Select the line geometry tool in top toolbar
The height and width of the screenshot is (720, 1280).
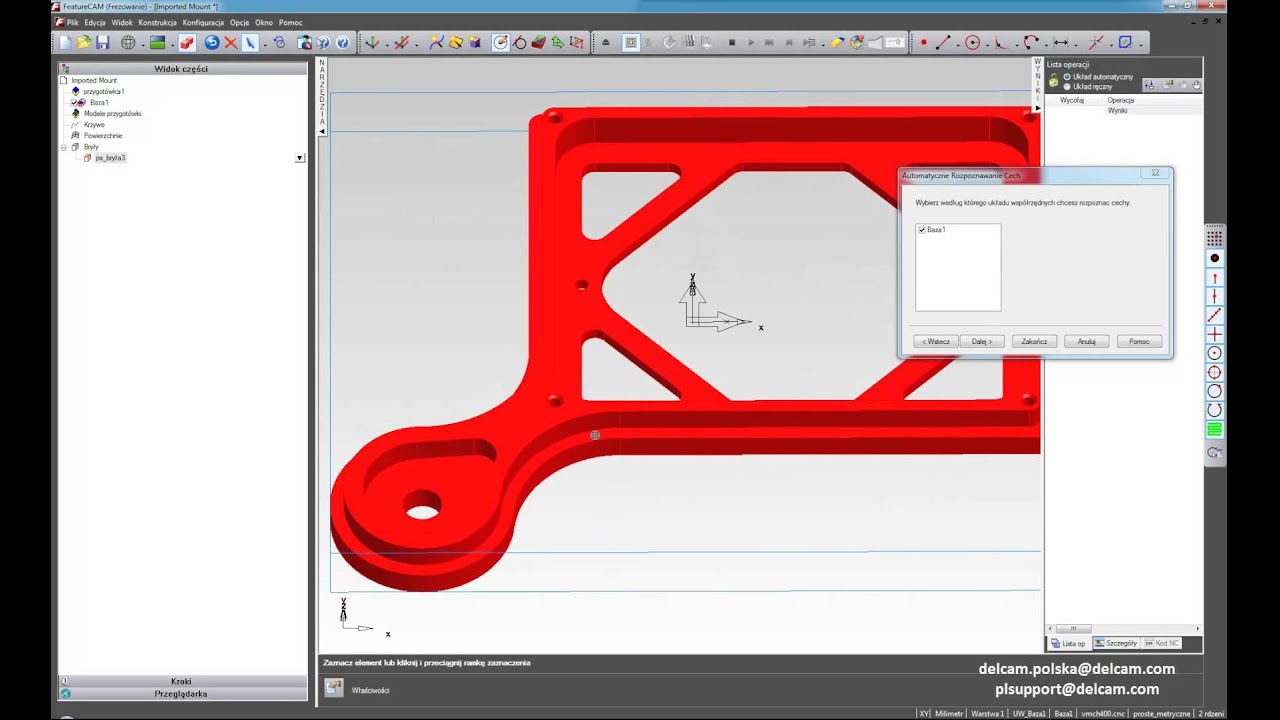(942, 43)
